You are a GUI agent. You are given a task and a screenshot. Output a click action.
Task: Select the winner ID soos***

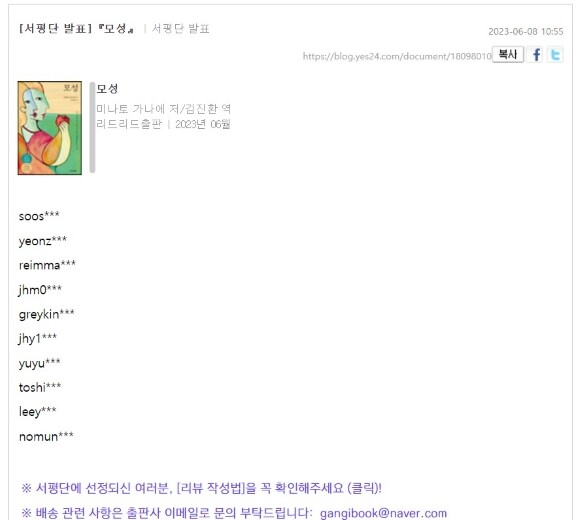(39, 216)
